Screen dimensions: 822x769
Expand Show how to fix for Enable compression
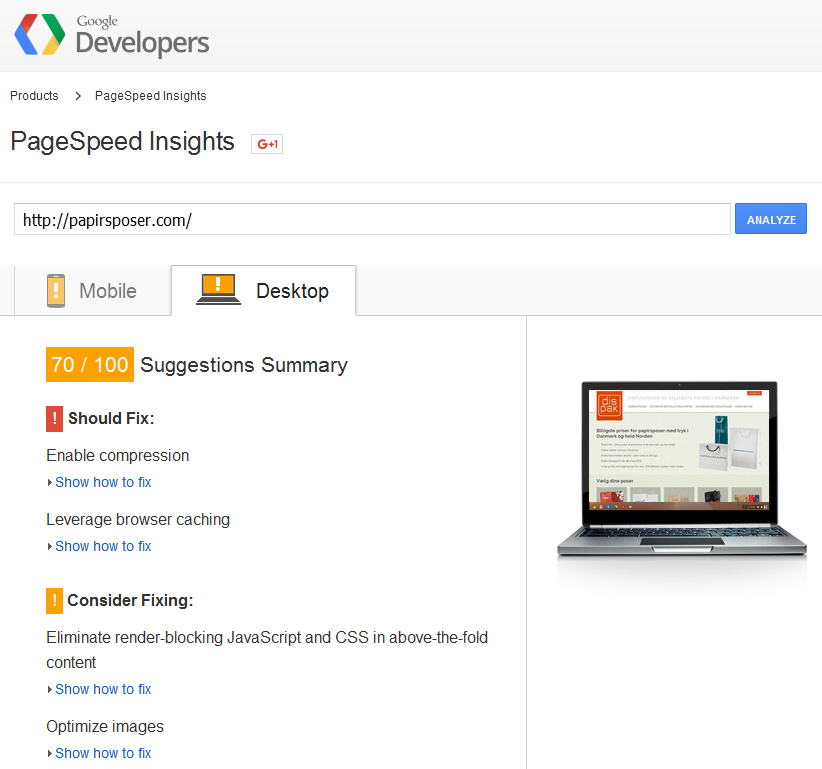pos(103,482)
